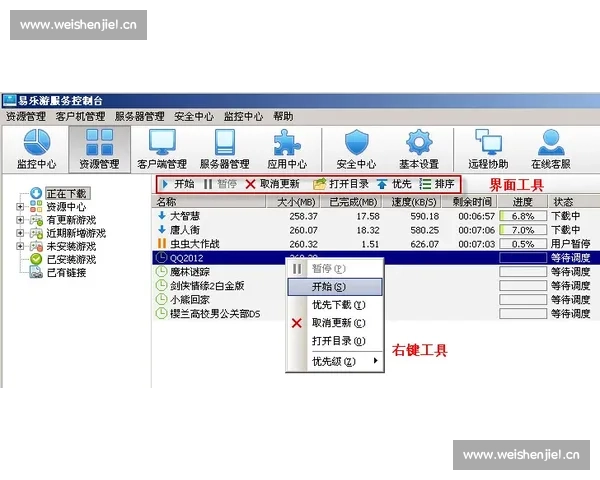The image size is (600, 480).
Task: Select the 虫虫大作战 paused row
Action: (376, 244)
